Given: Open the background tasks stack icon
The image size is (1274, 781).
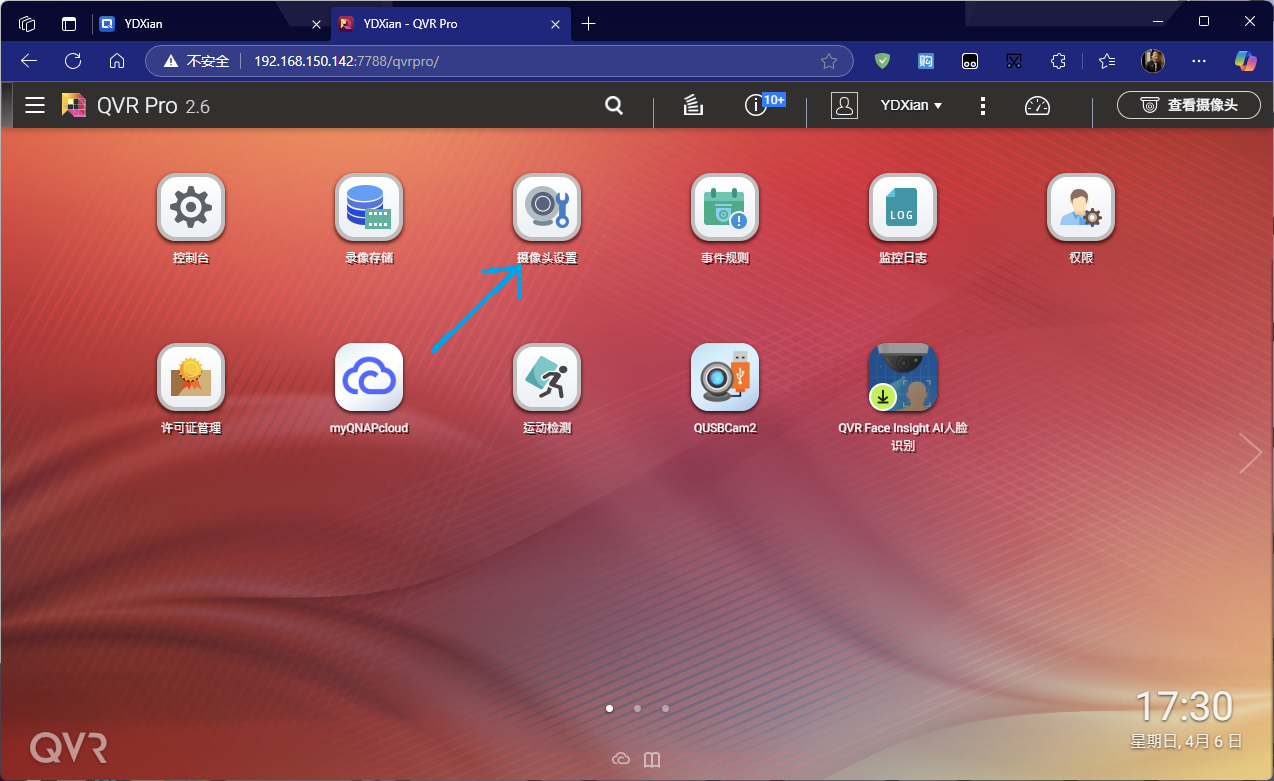Looking at the screenshot, I should [694, 105].
